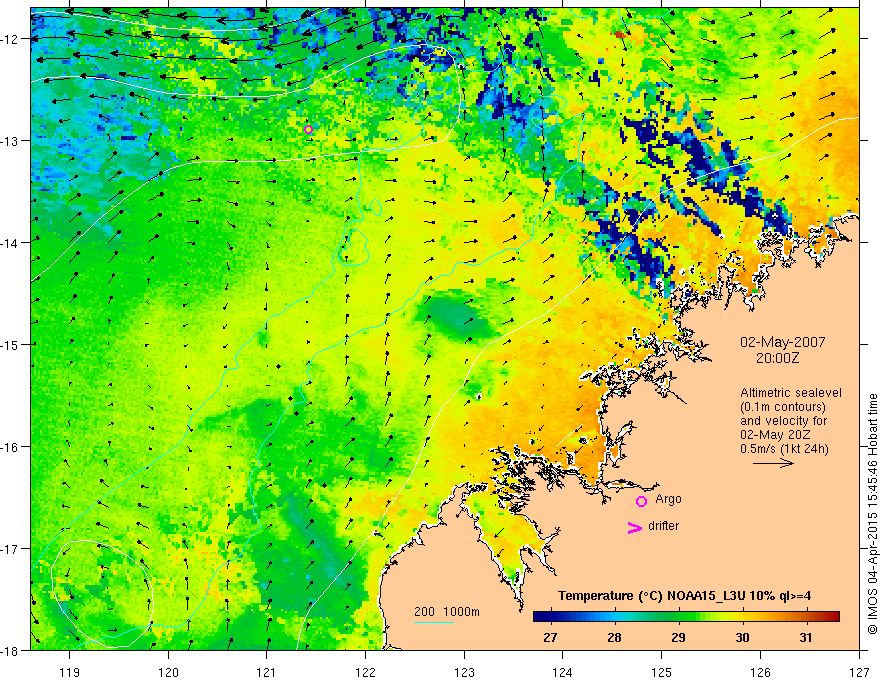Click the '-18' latitude axis label
Image resolution: width=880 pixels, height=680 pixels.
tap(11, 650)
